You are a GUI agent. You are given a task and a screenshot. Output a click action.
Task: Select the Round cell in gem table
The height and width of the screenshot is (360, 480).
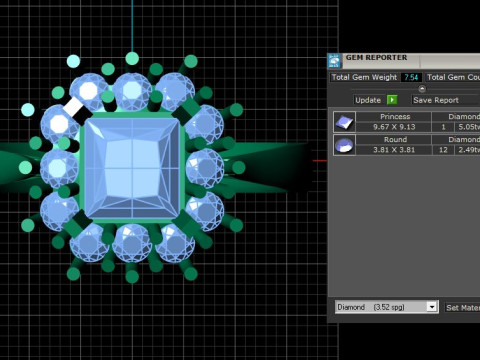coord(395,139)
